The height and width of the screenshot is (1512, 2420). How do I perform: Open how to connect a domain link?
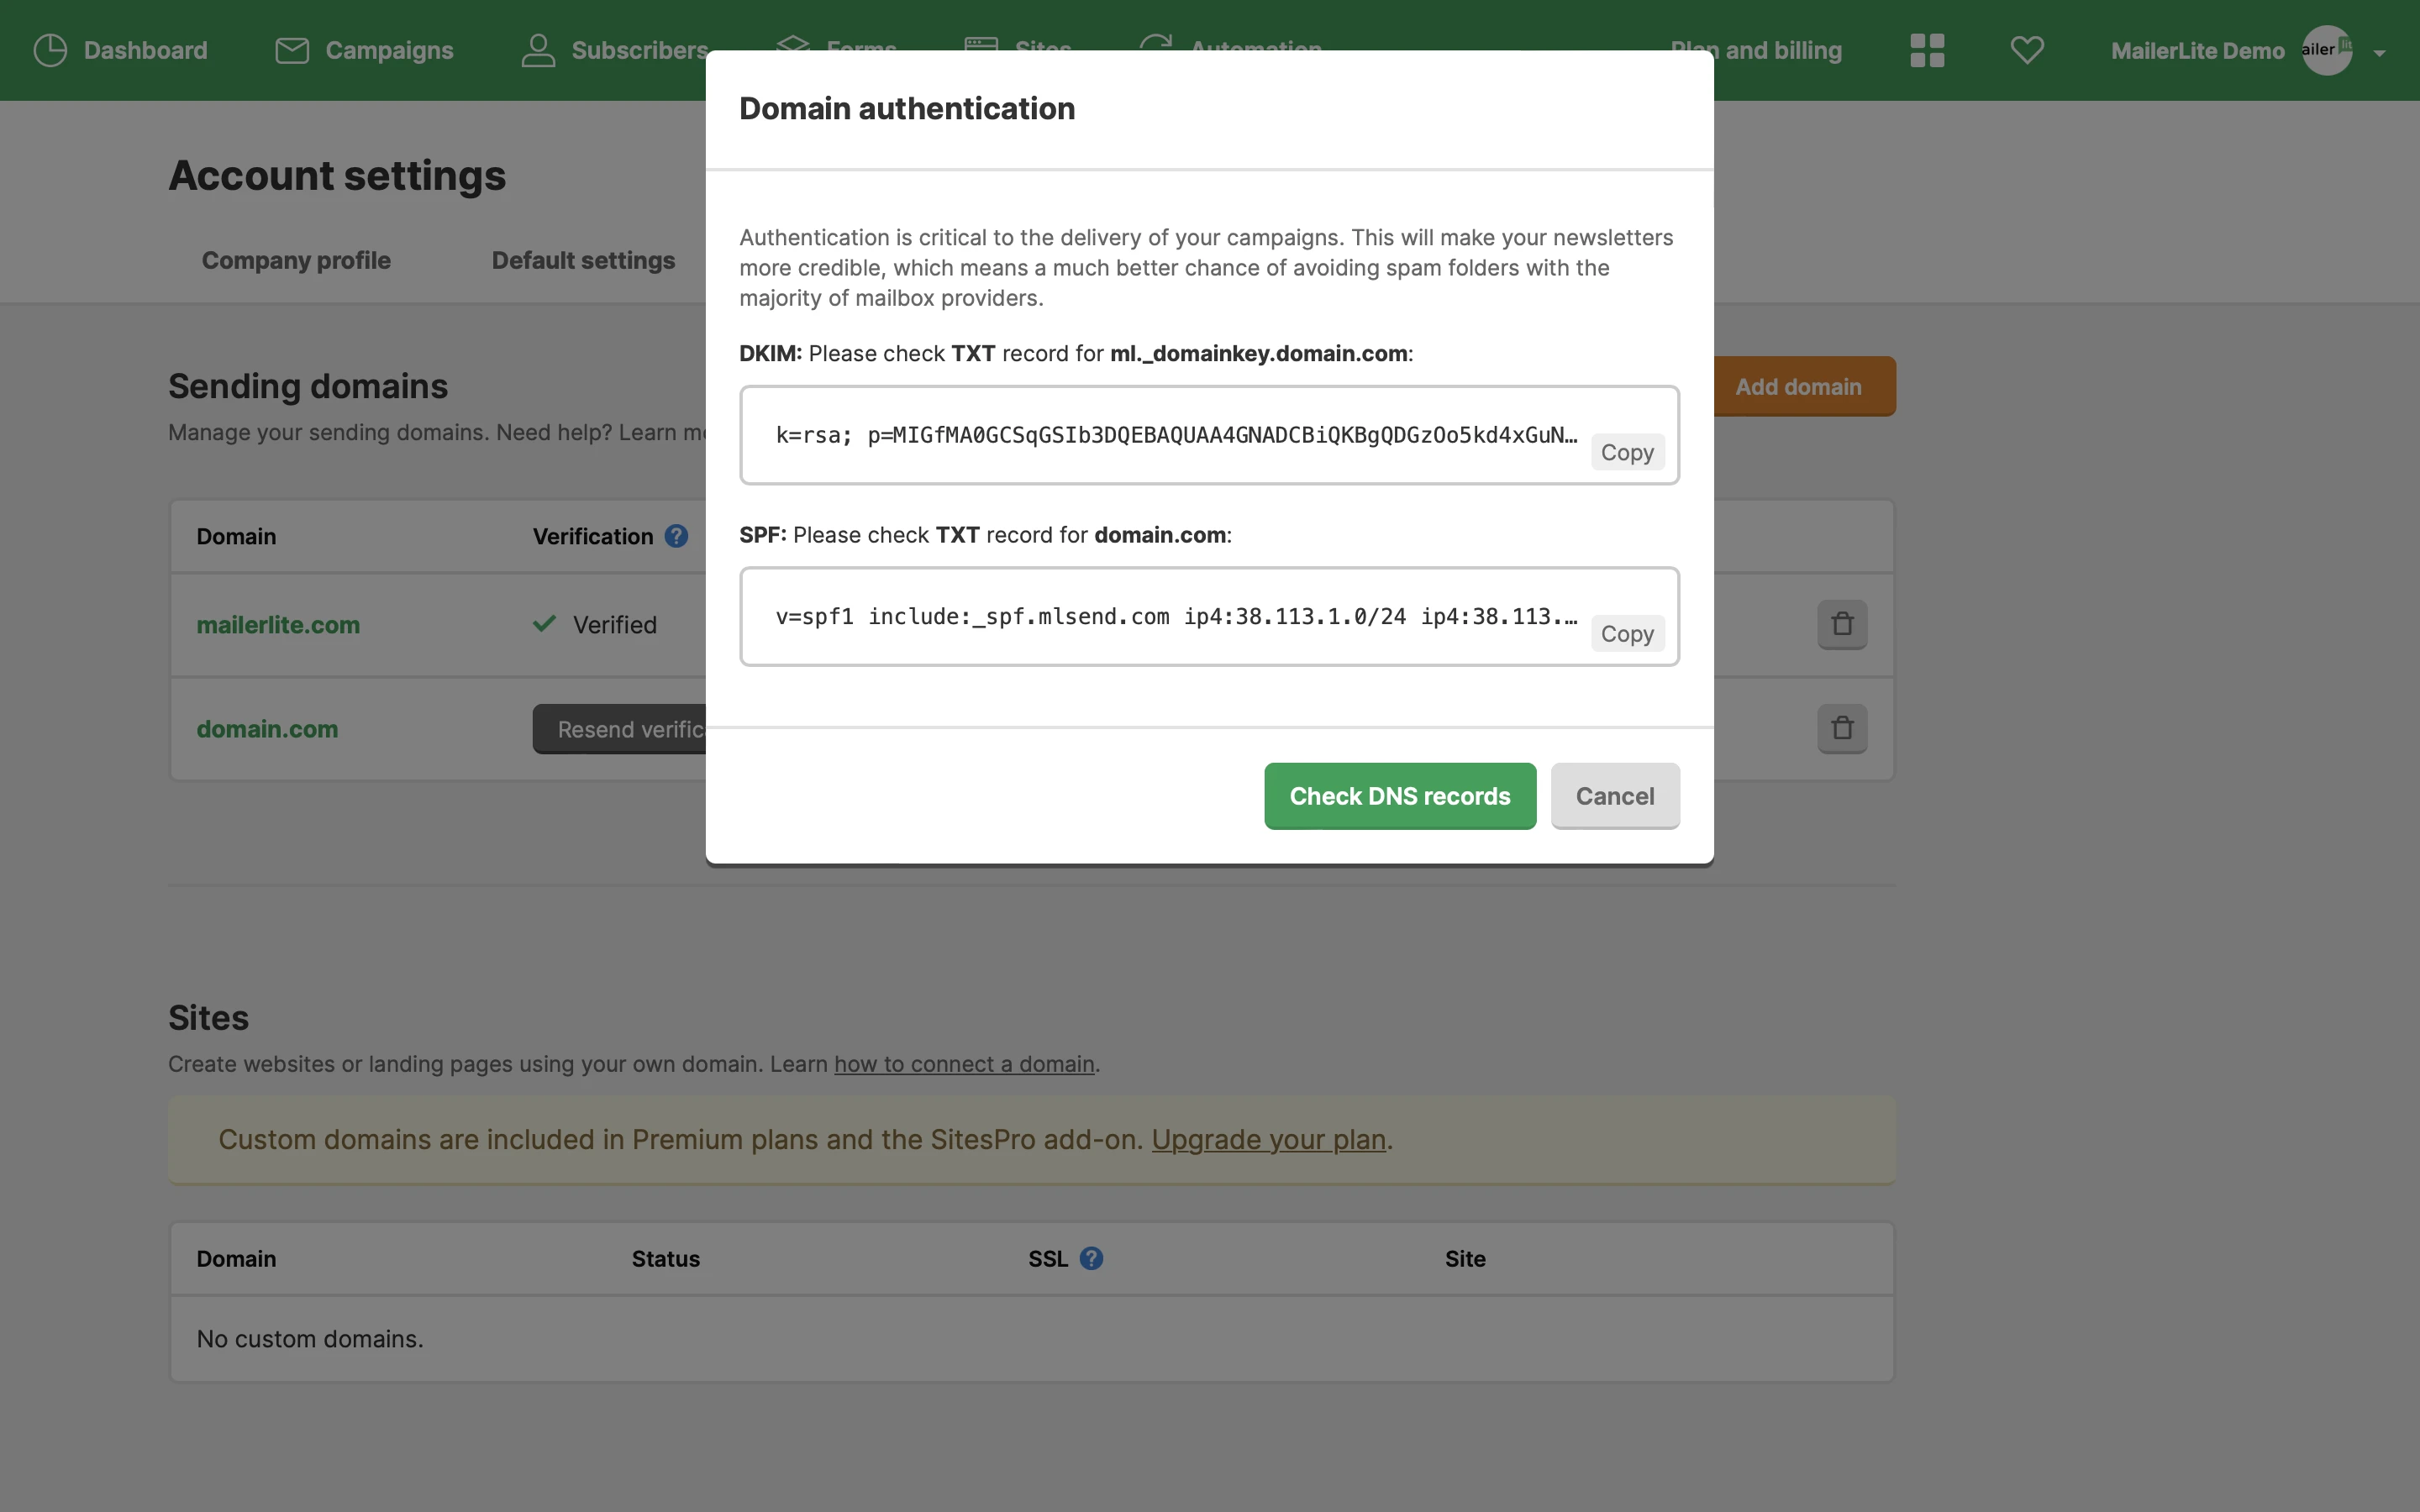964,1064
